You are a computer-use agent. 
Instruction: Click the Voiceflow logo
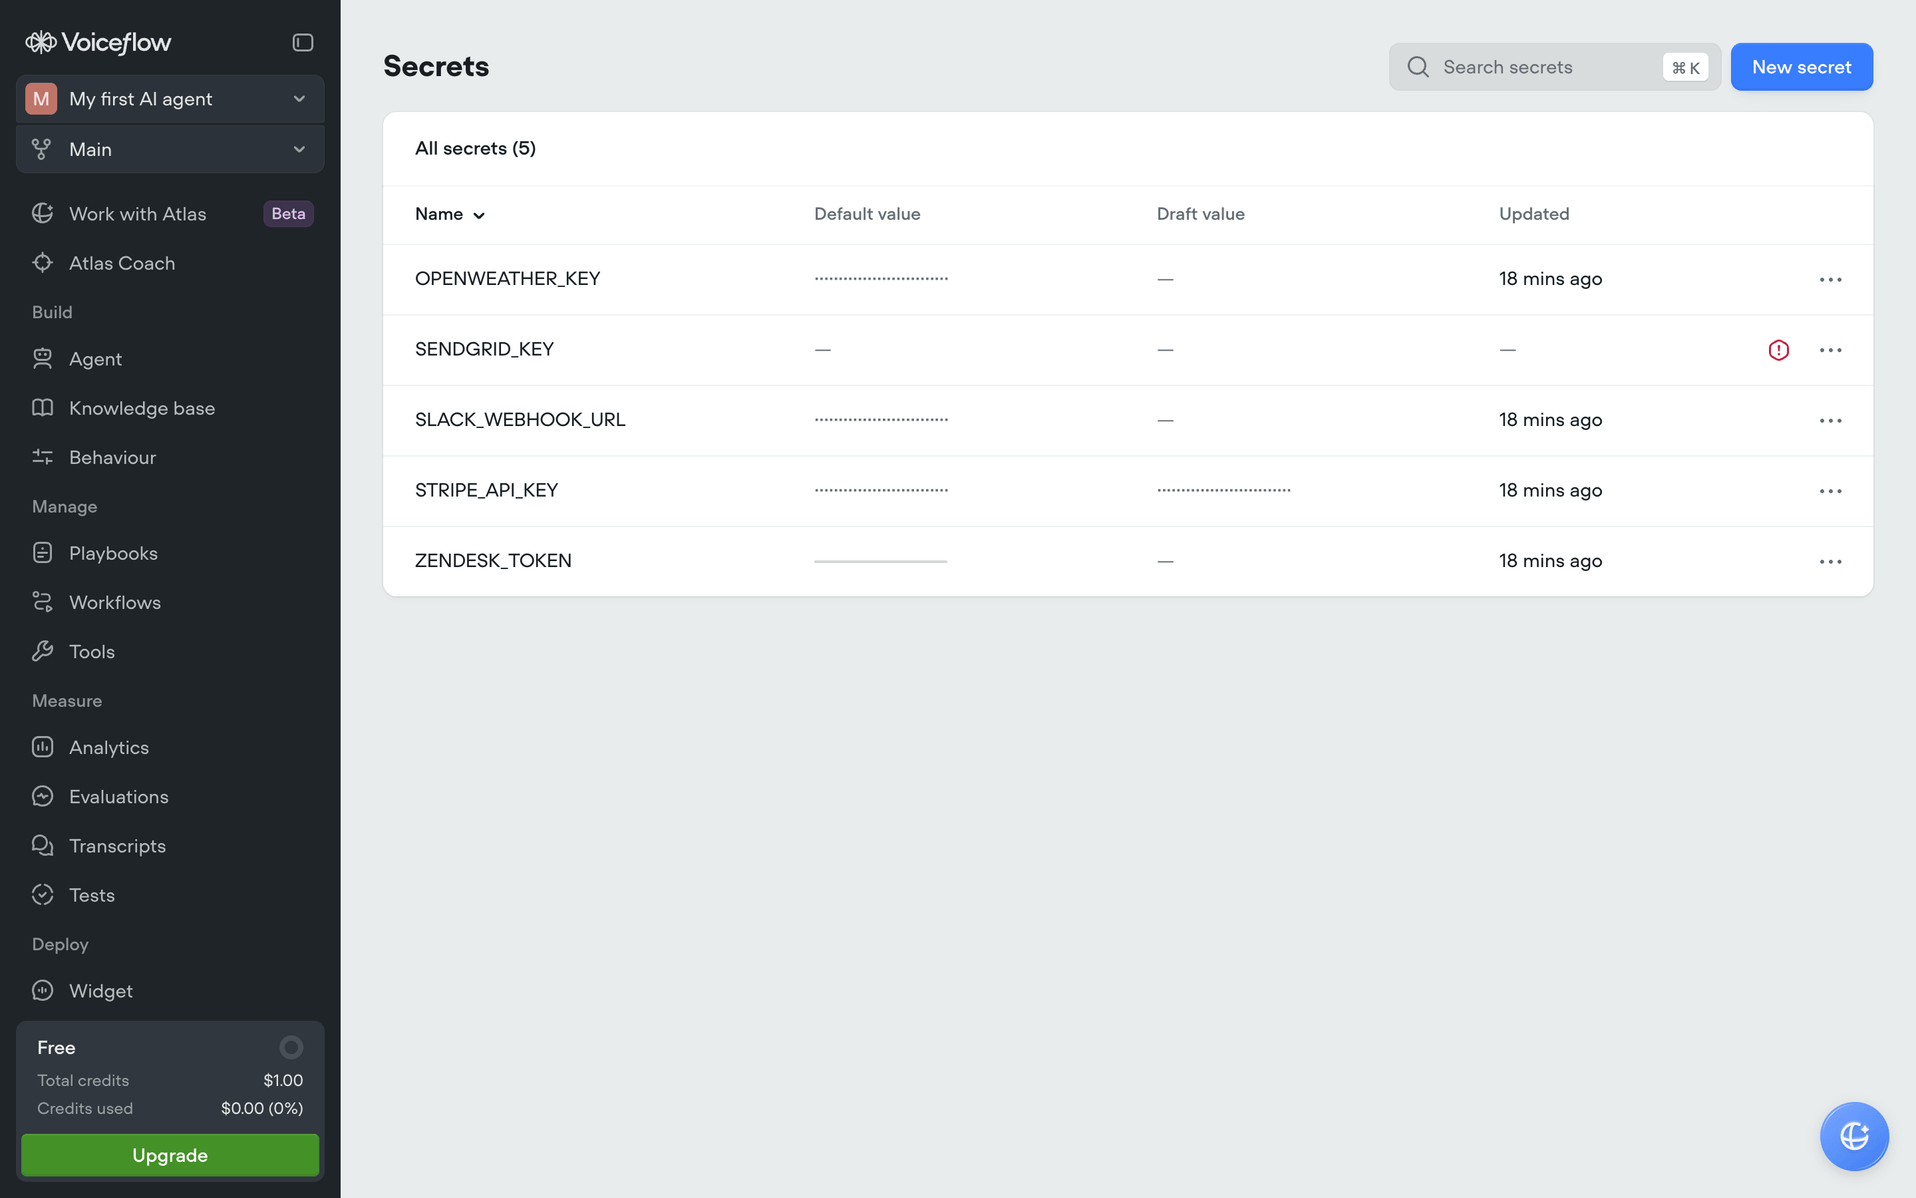(x=98, y=42)
